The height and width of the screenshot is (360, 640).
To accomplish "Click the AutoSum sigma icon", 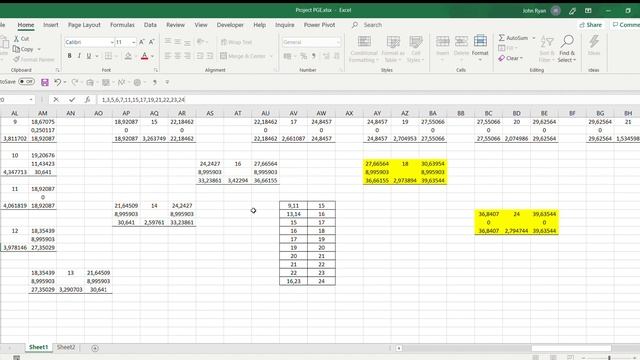I will pos(502,38).
